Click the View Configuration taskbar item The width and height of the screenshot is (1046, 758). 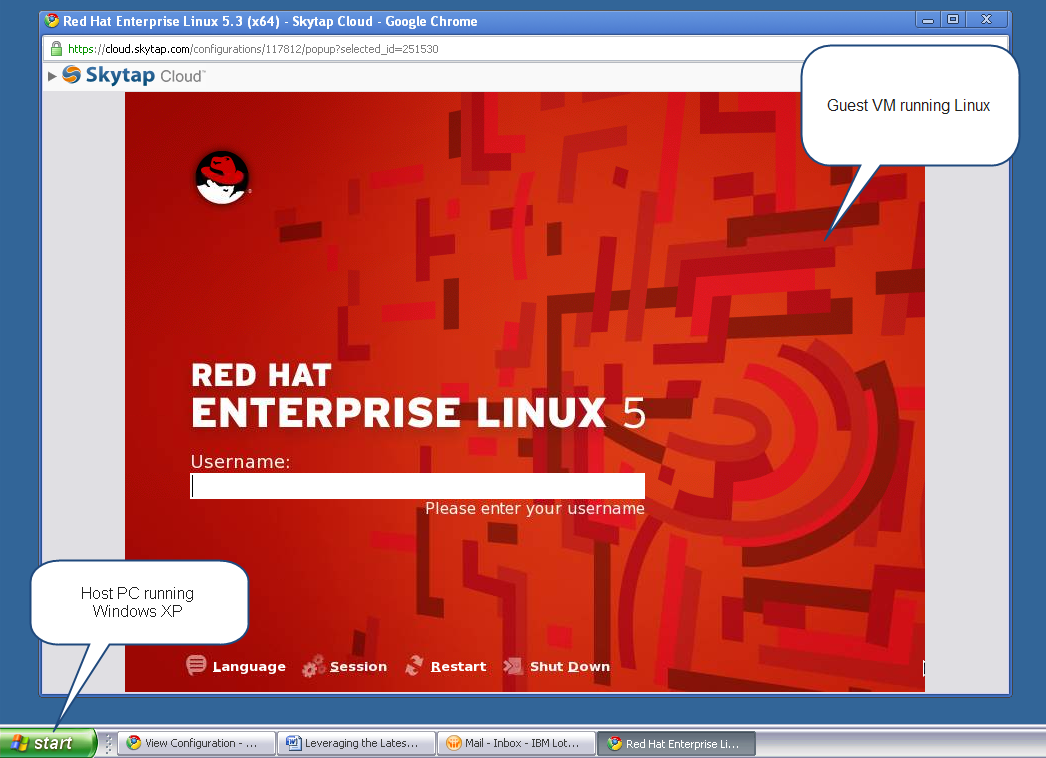(x=196, y=742)
